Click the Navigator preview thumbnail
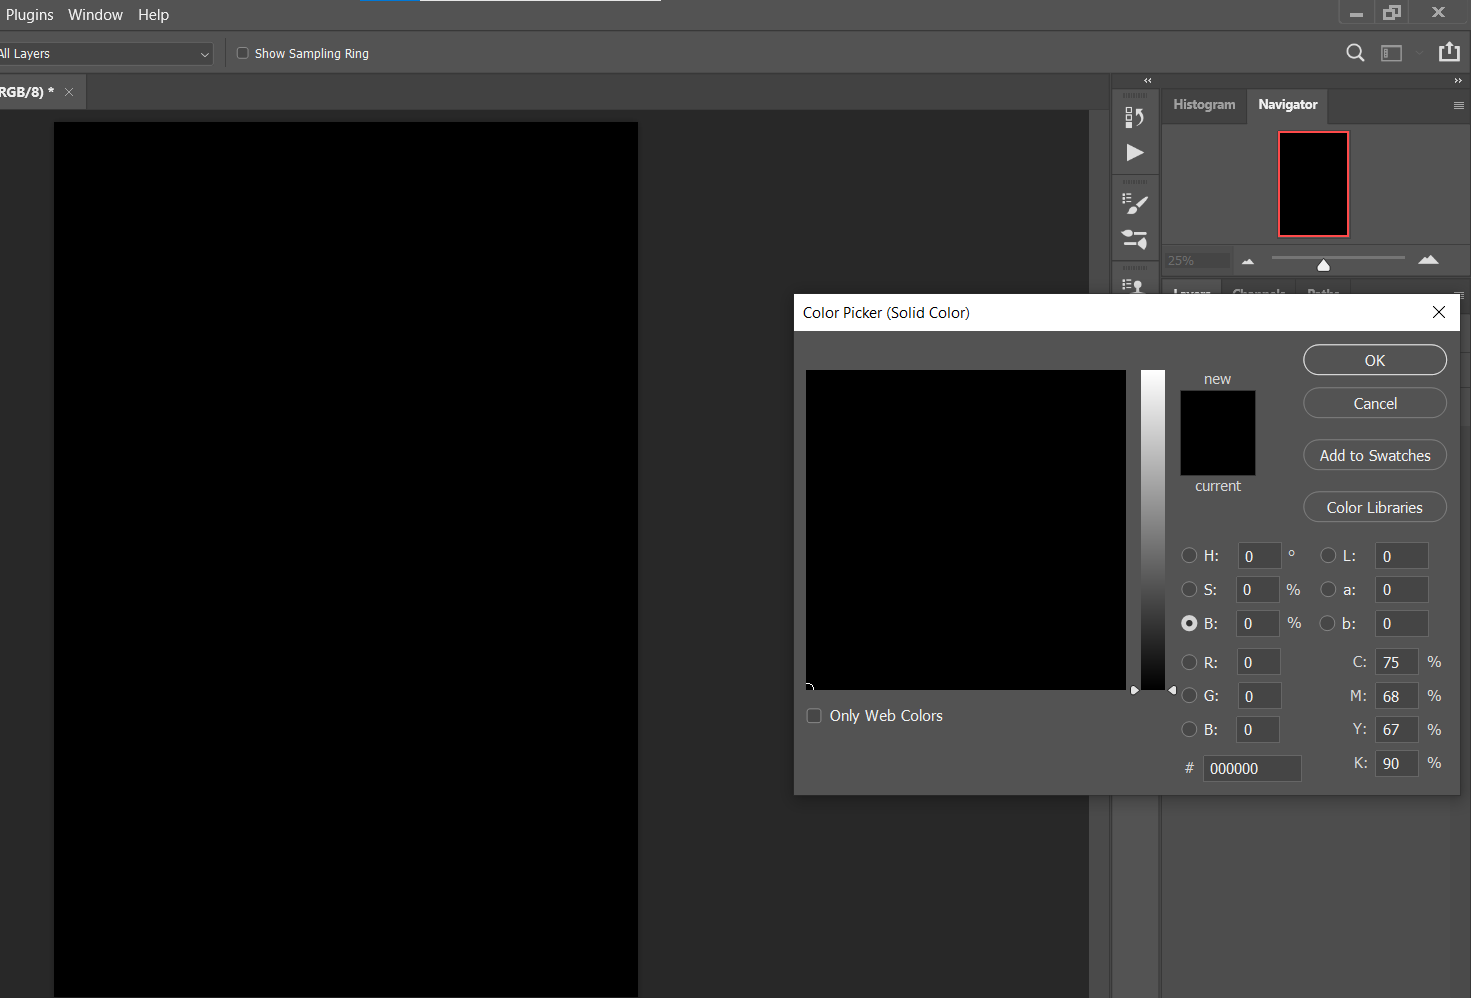The height and width of the screenshot is (998, 1471). 1314,184
